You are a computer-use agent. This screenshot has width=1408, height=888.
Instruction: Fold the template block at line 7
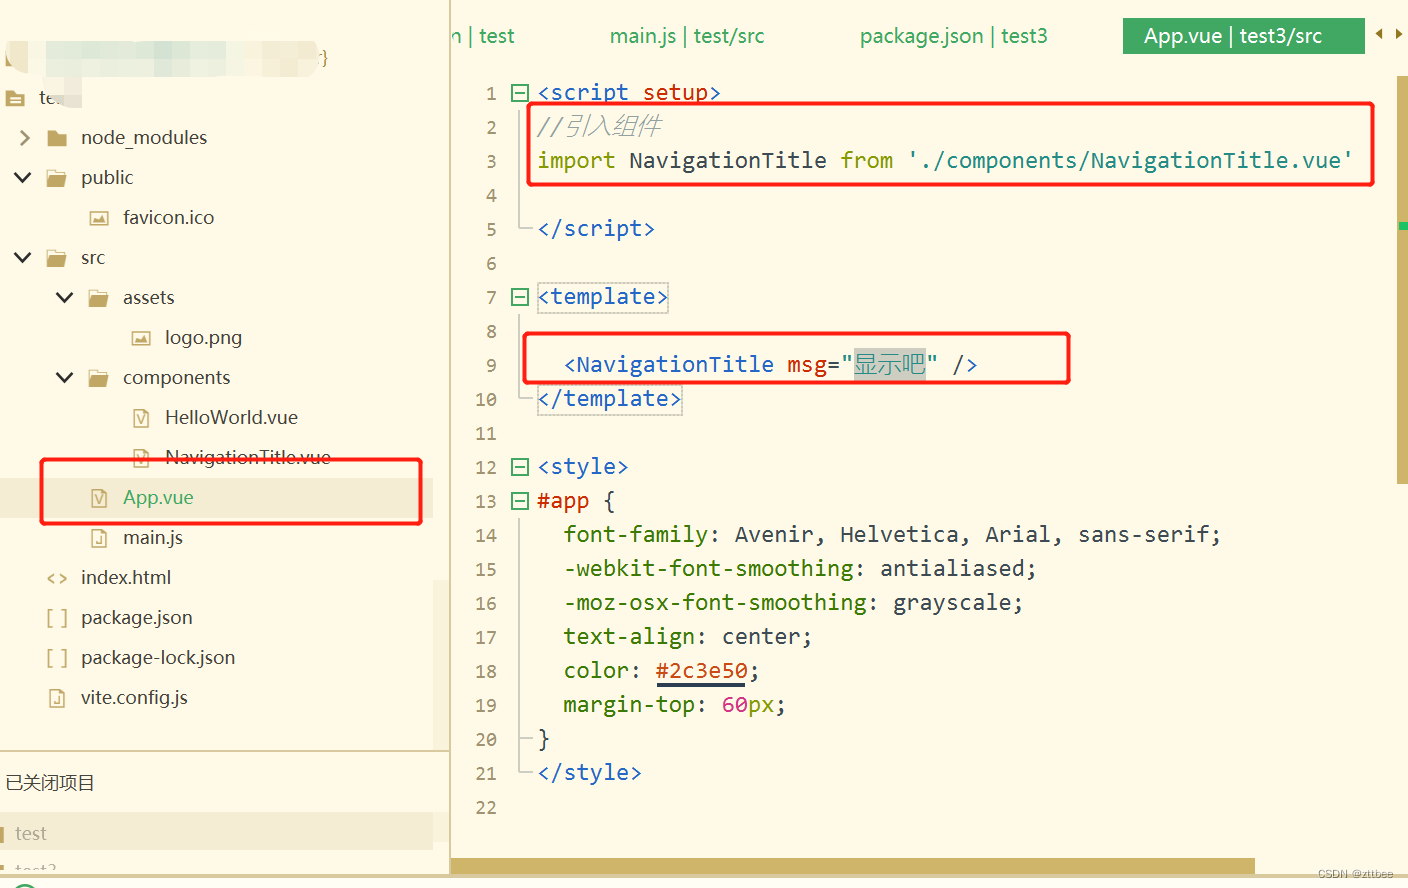coord(519,297)
